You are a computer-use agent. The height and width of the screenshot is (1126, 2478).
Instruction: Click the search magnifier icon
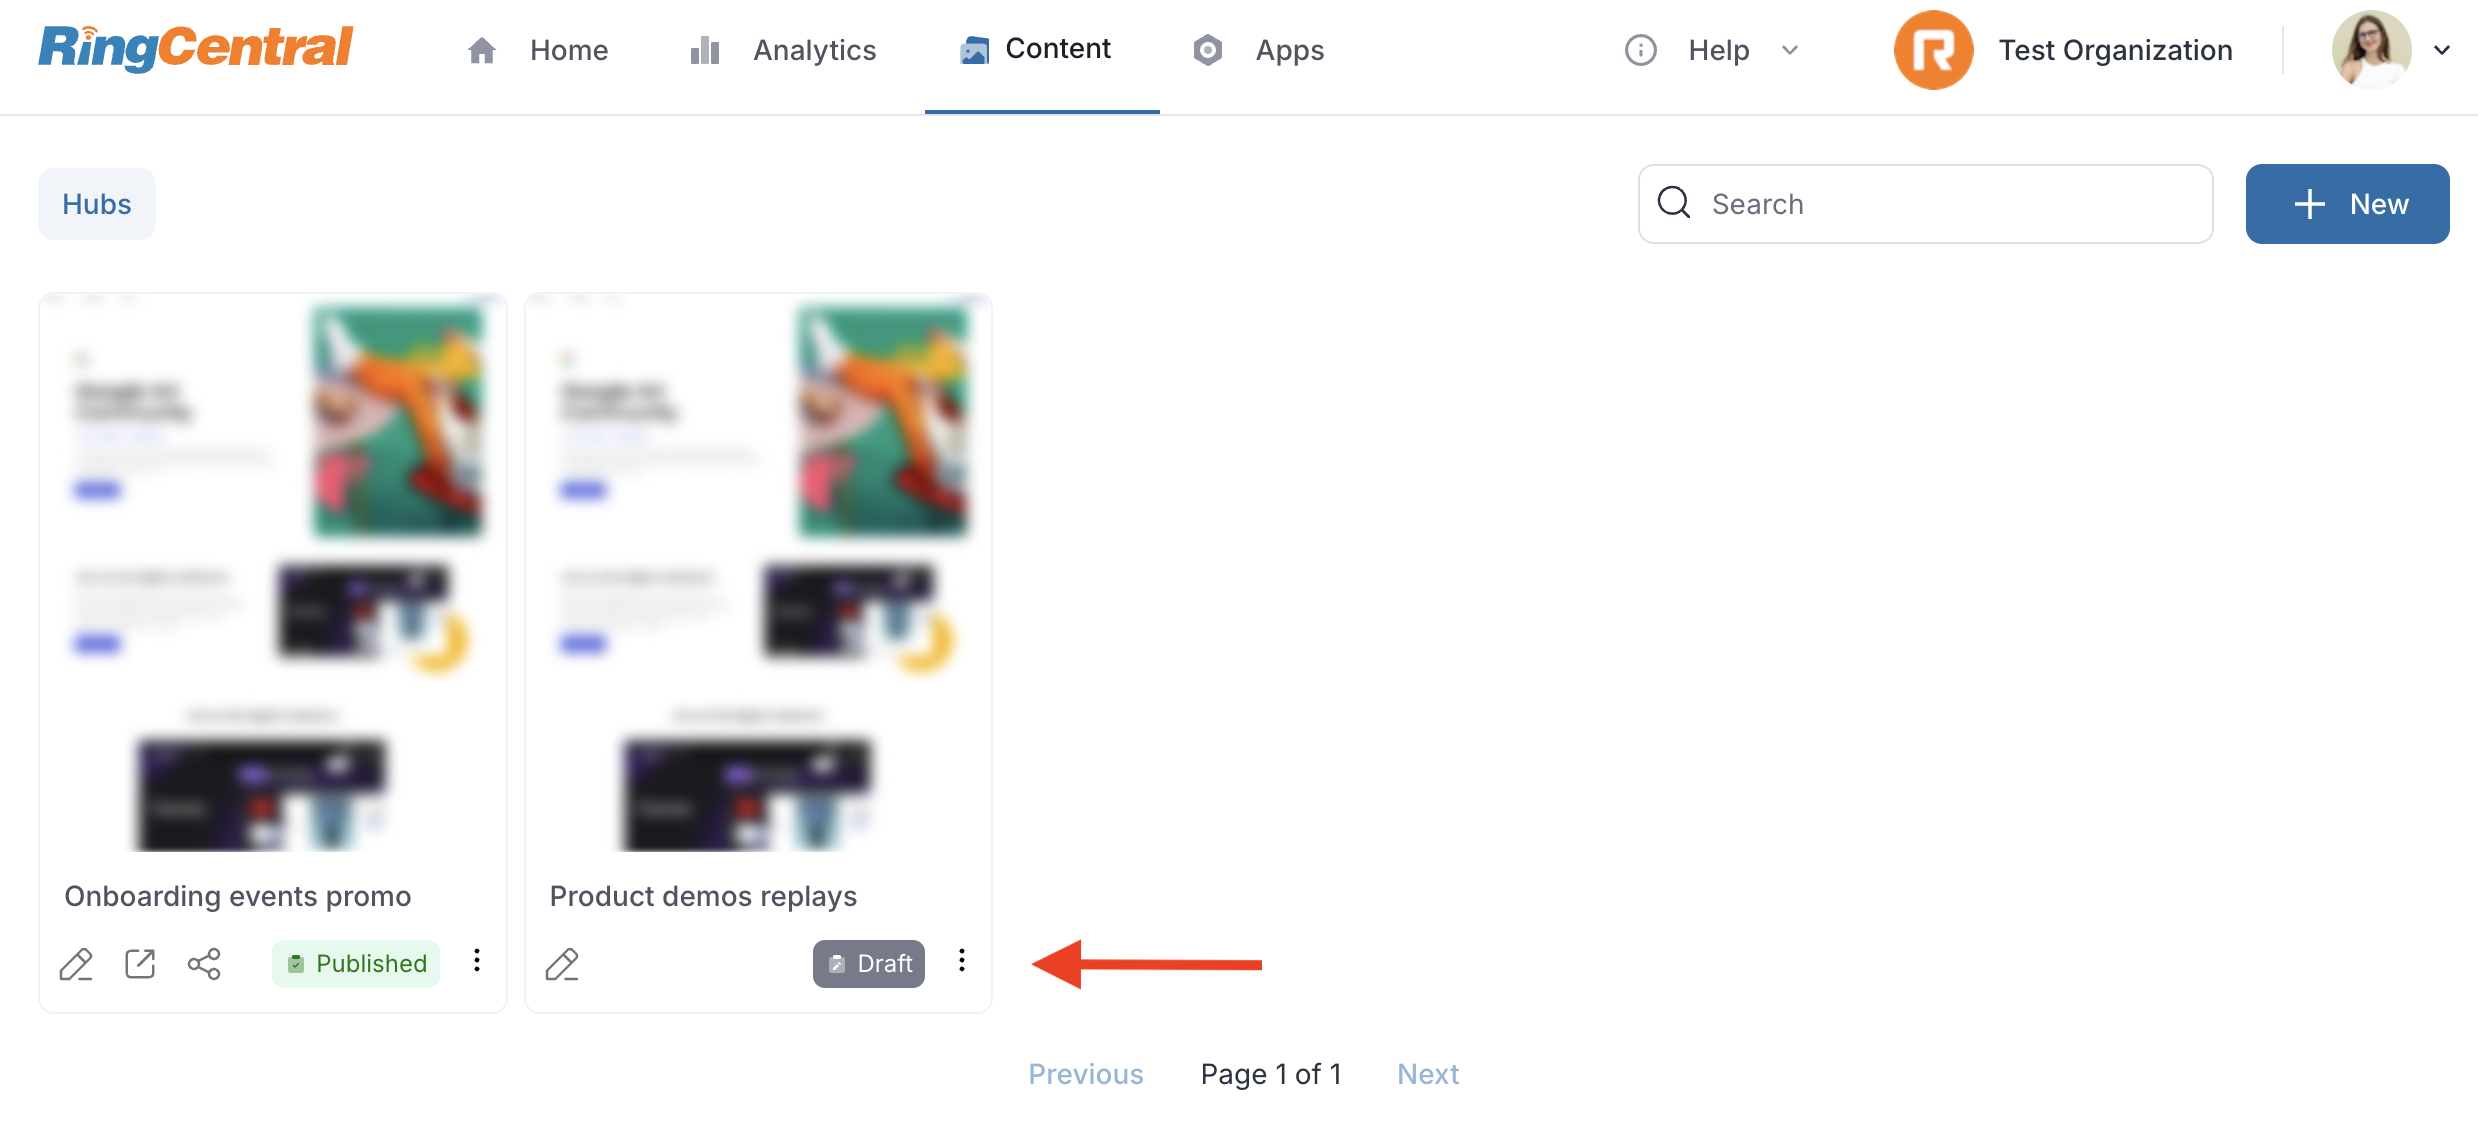[x=1674, y=203]
